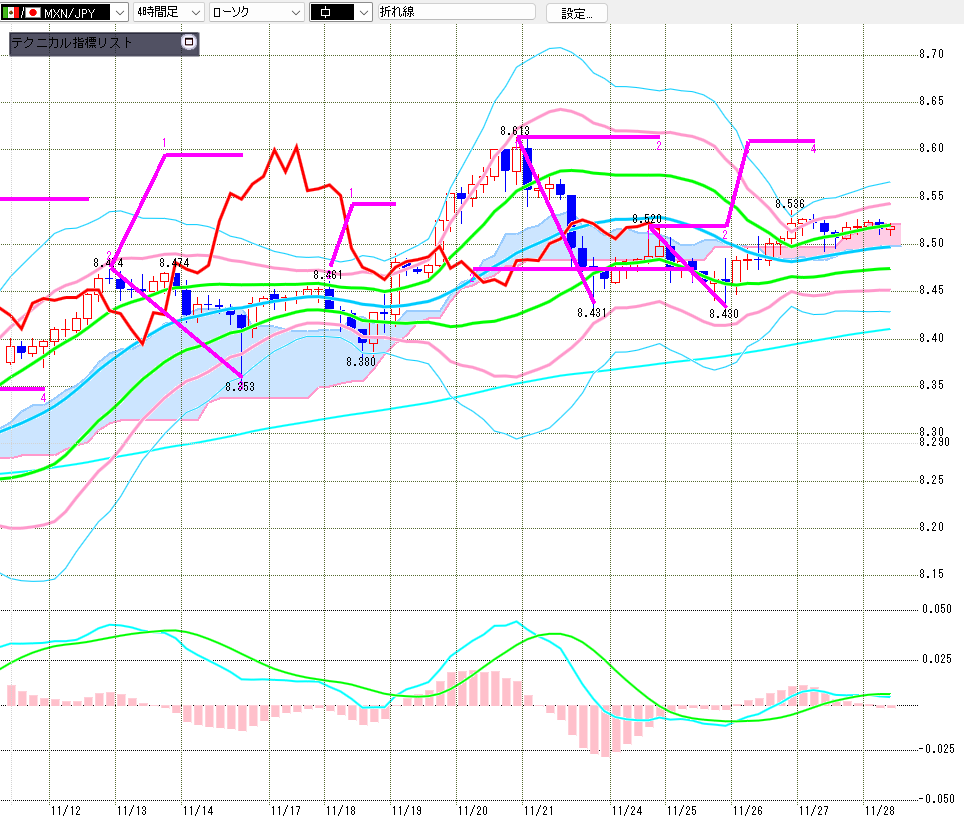Click the 8.613 peak price label

click(514, 131)
